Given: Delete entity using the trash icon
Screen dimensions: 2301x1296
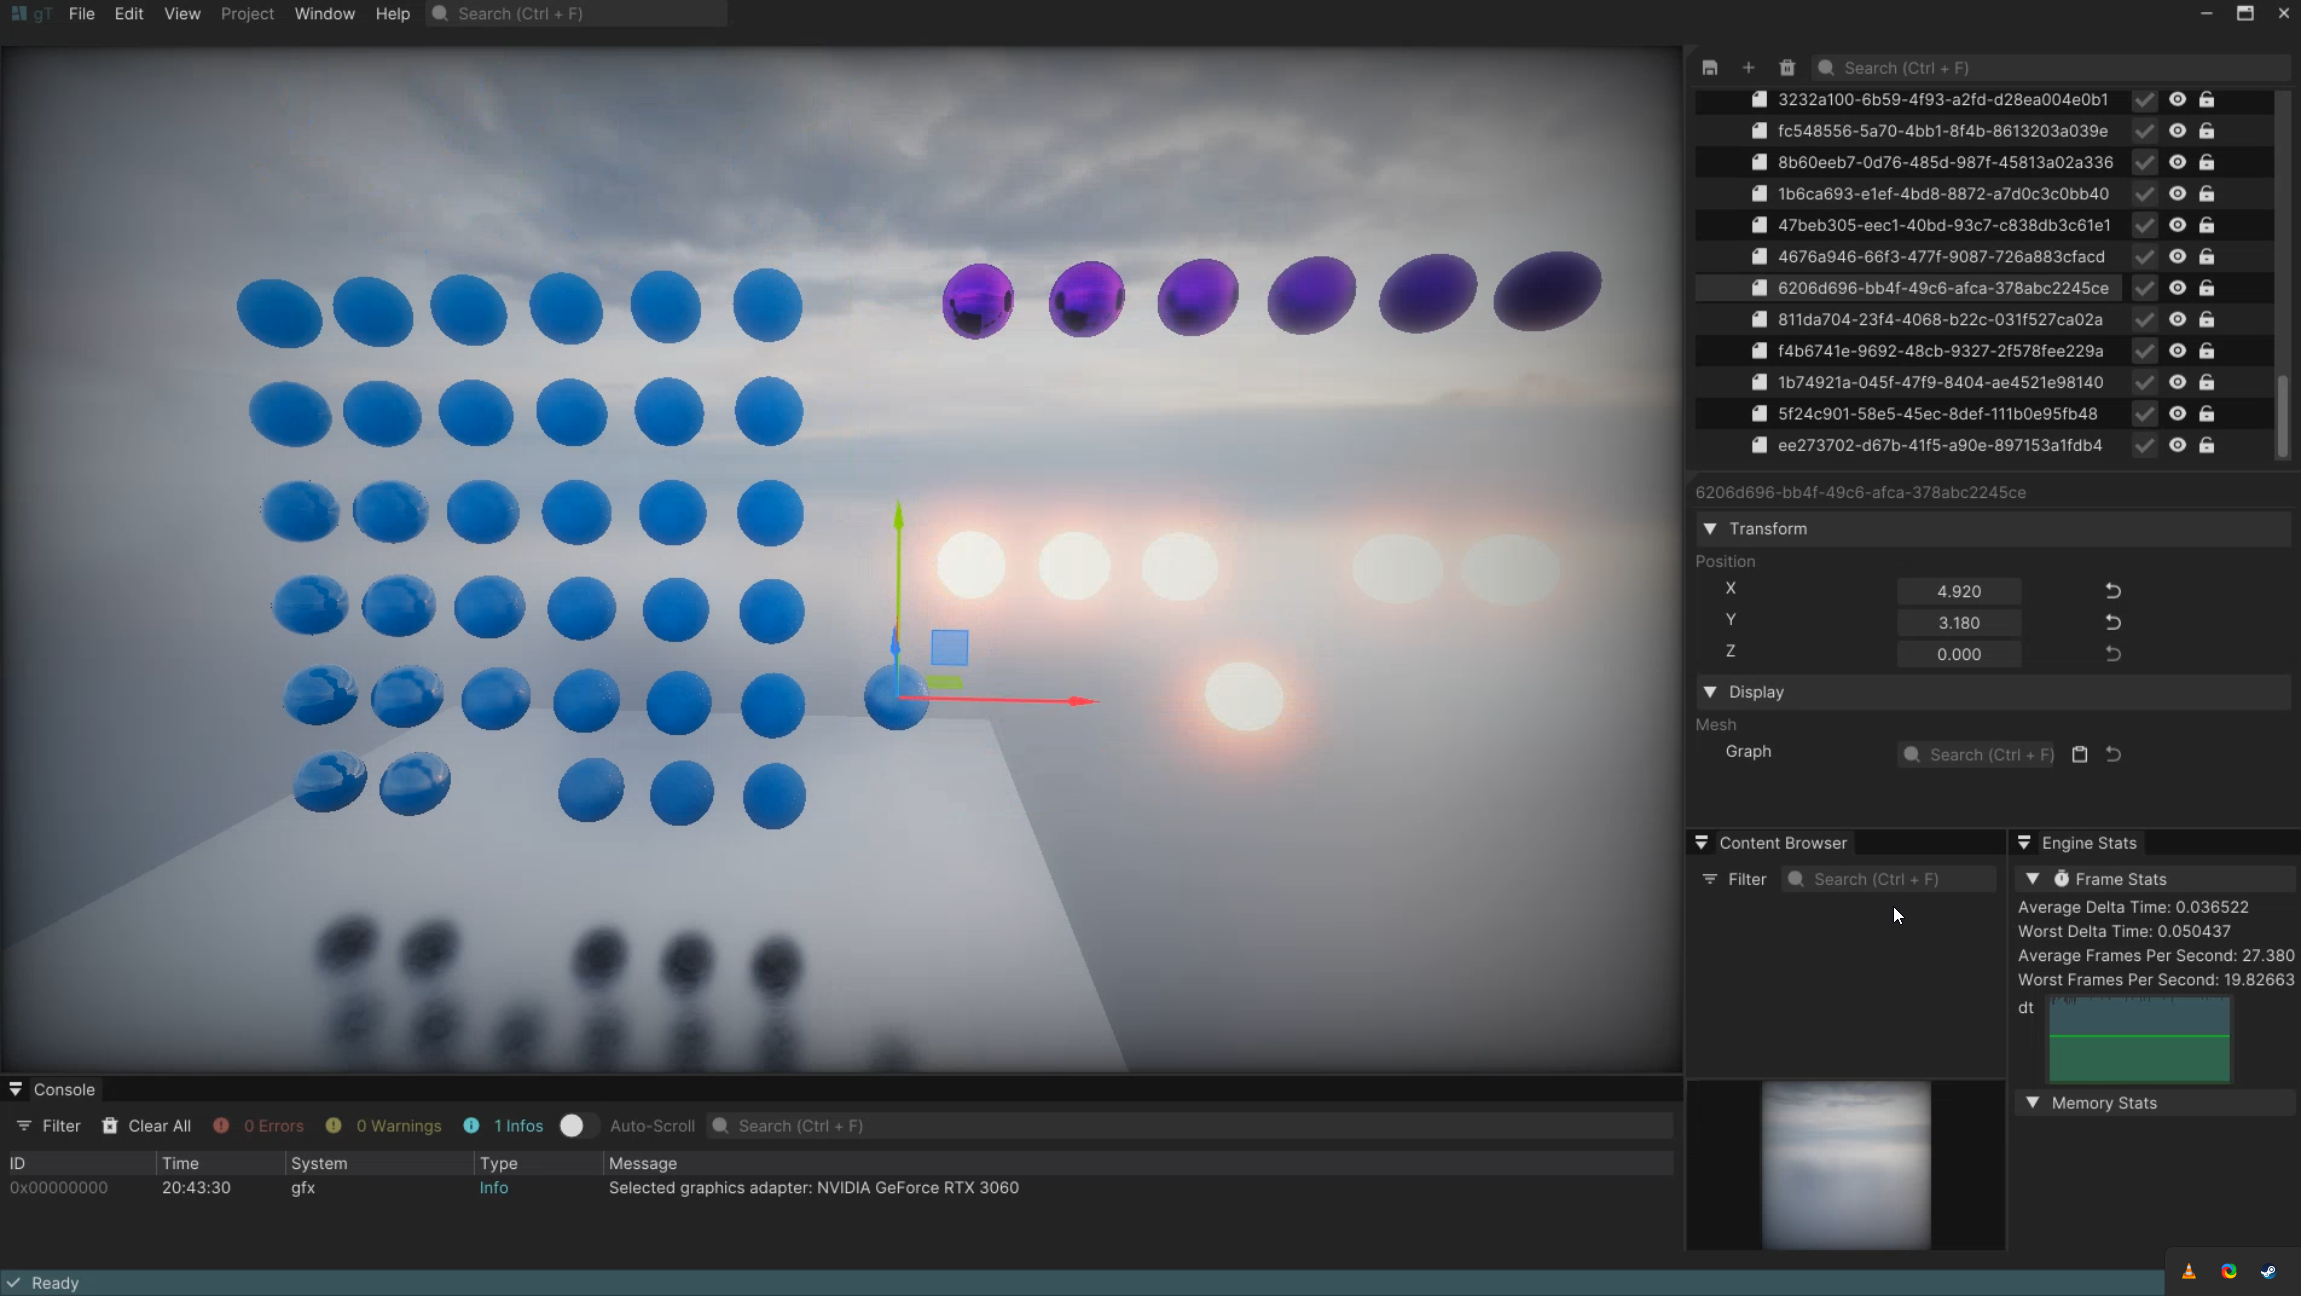Looking at the screenshot, I should [x=1787, y=68].
